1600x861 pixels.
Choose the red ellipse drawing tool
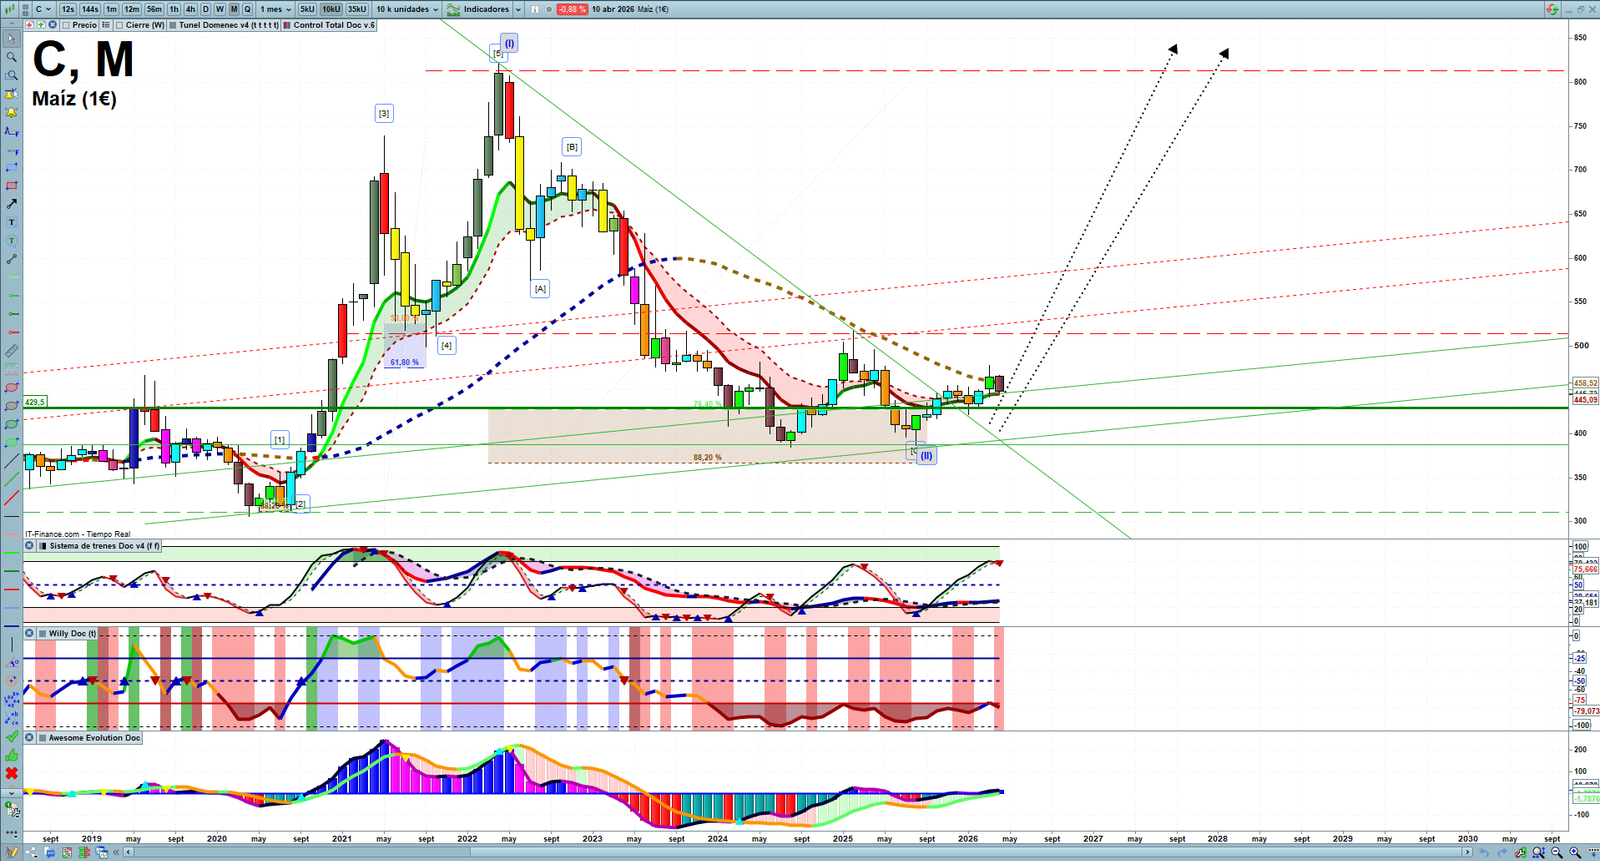11,387
